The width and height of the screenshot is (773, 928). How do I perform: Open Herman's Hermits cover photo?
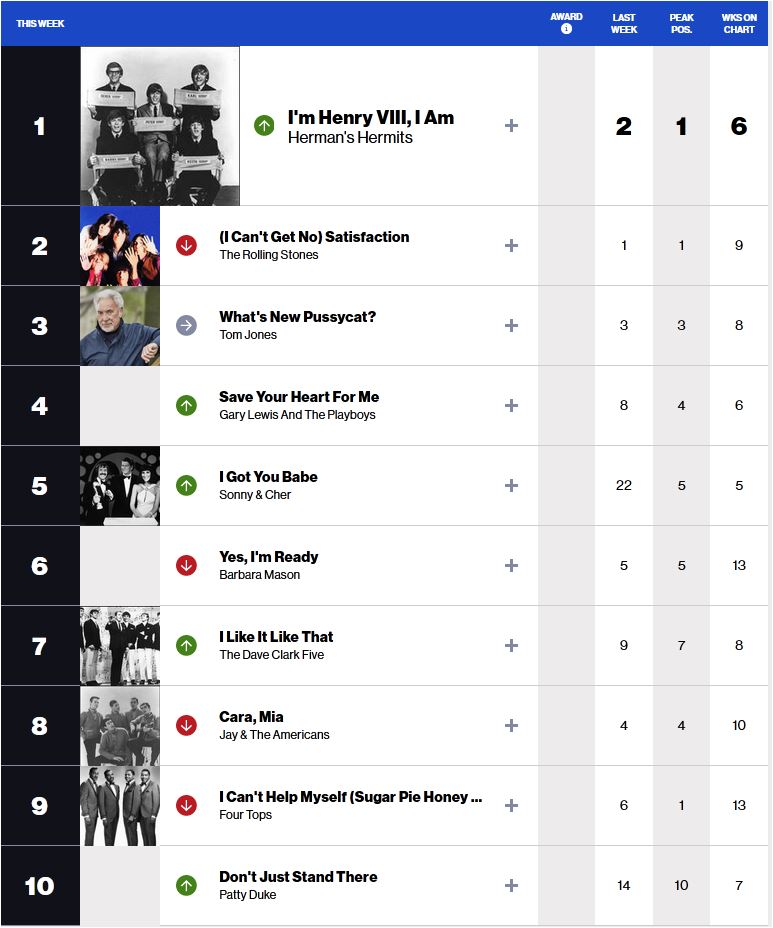coord(160,126)
